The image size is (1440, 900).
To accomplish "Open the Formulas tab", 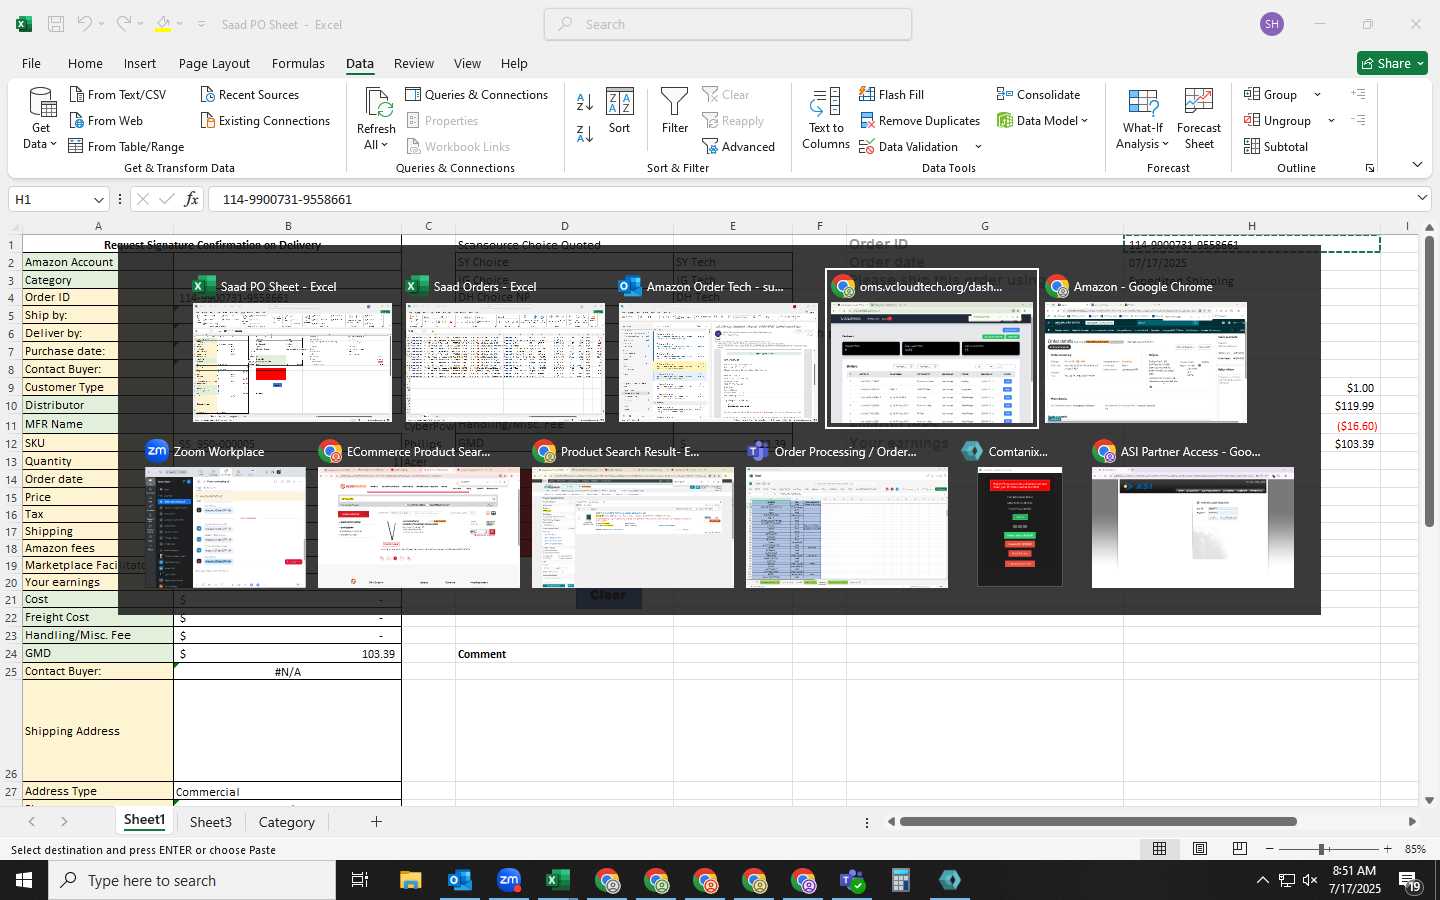I will [x=298, y=63].
